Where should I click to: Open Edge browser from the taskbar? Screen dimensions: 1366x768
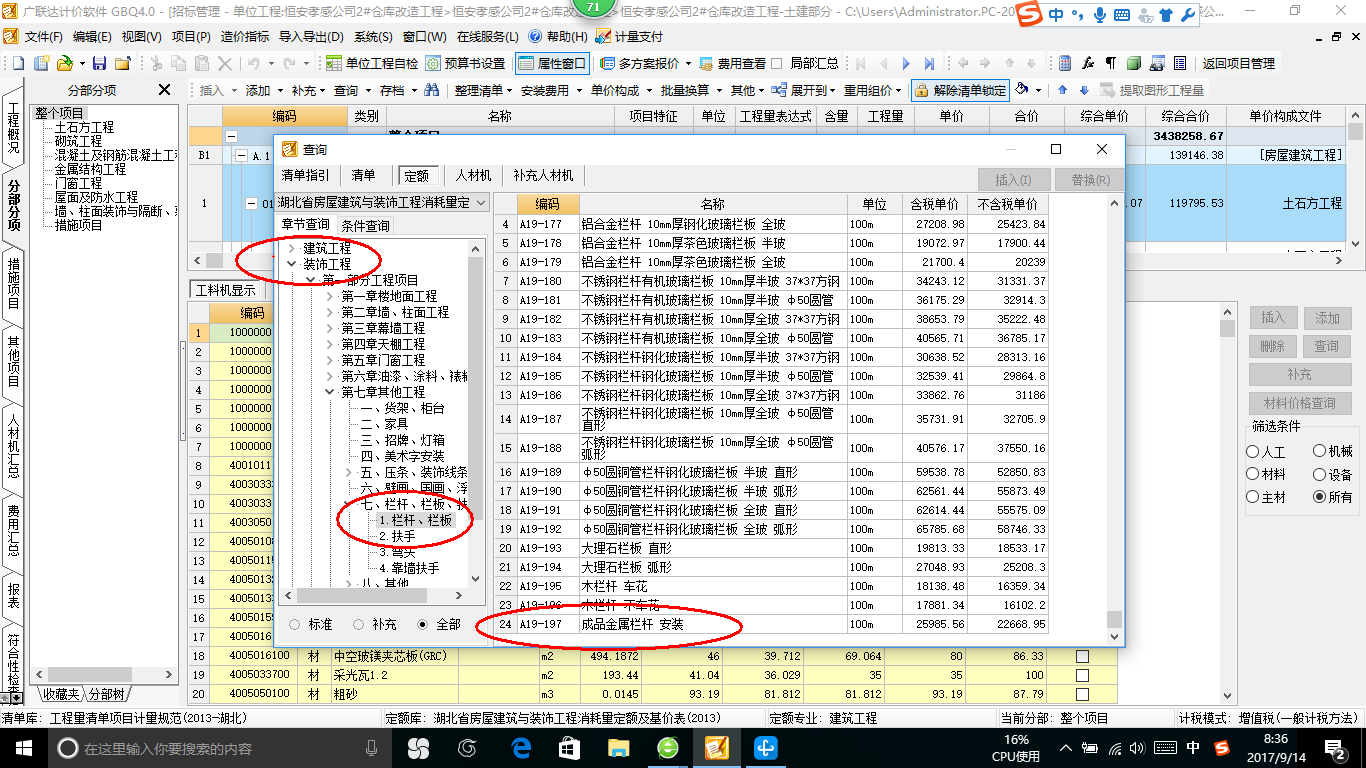520,748
